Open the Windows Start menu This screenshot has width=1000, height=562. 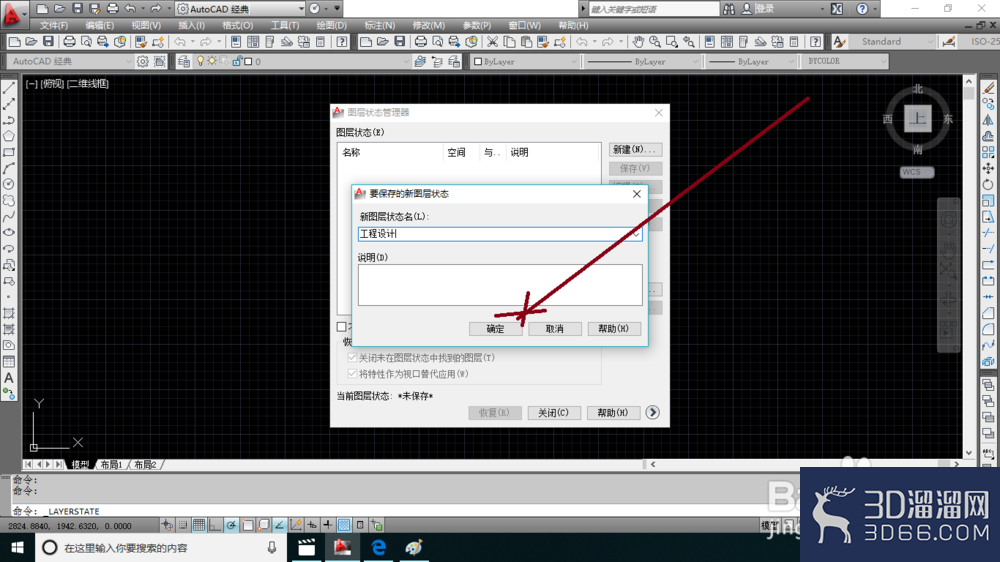[17, 547]
